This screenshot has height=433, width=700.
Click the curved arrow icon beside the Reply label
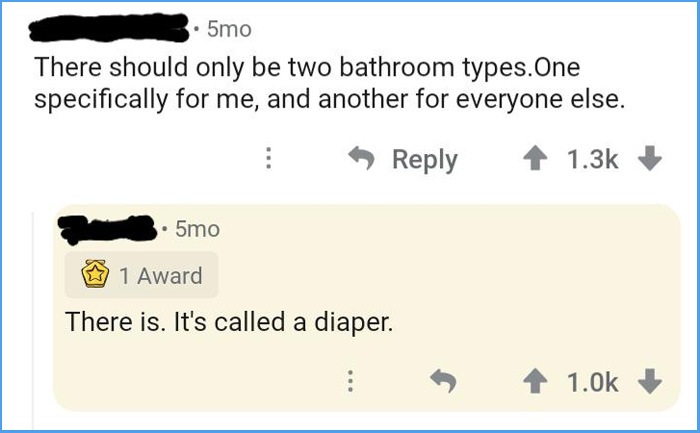click(x=359, y=160)
